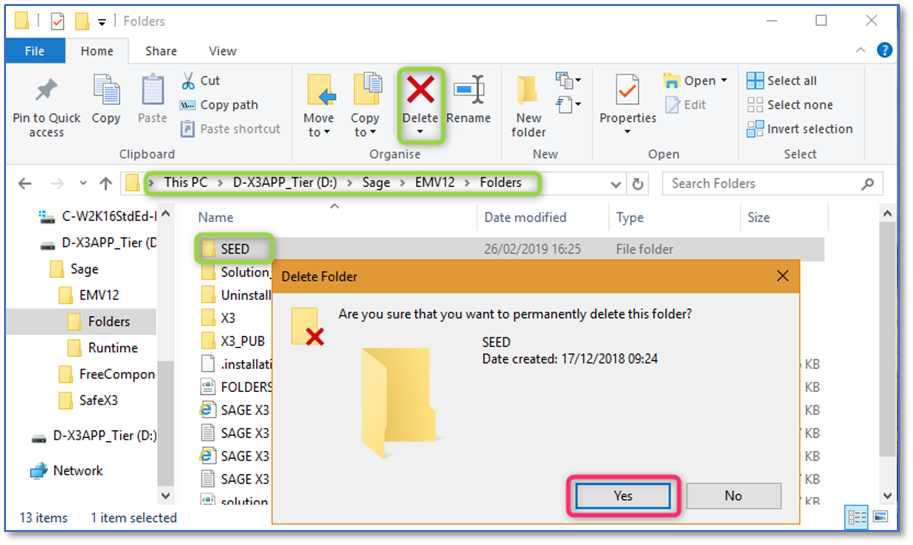Select the SEED folder in file list
The width and height of the screenshot is (913, 545).
coord(235,249)
